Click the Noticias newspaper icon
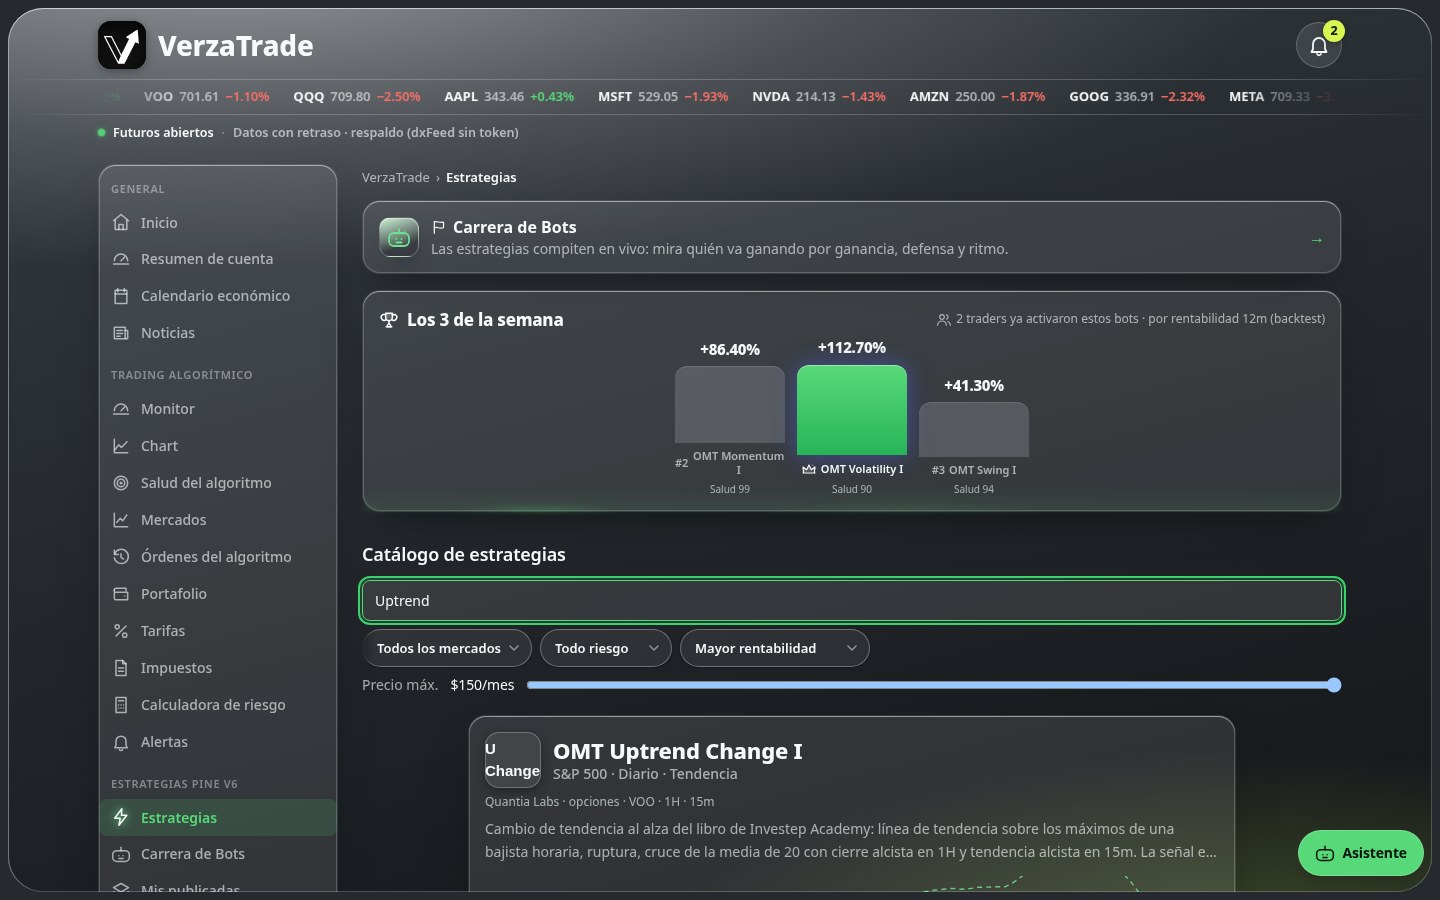 121,333
